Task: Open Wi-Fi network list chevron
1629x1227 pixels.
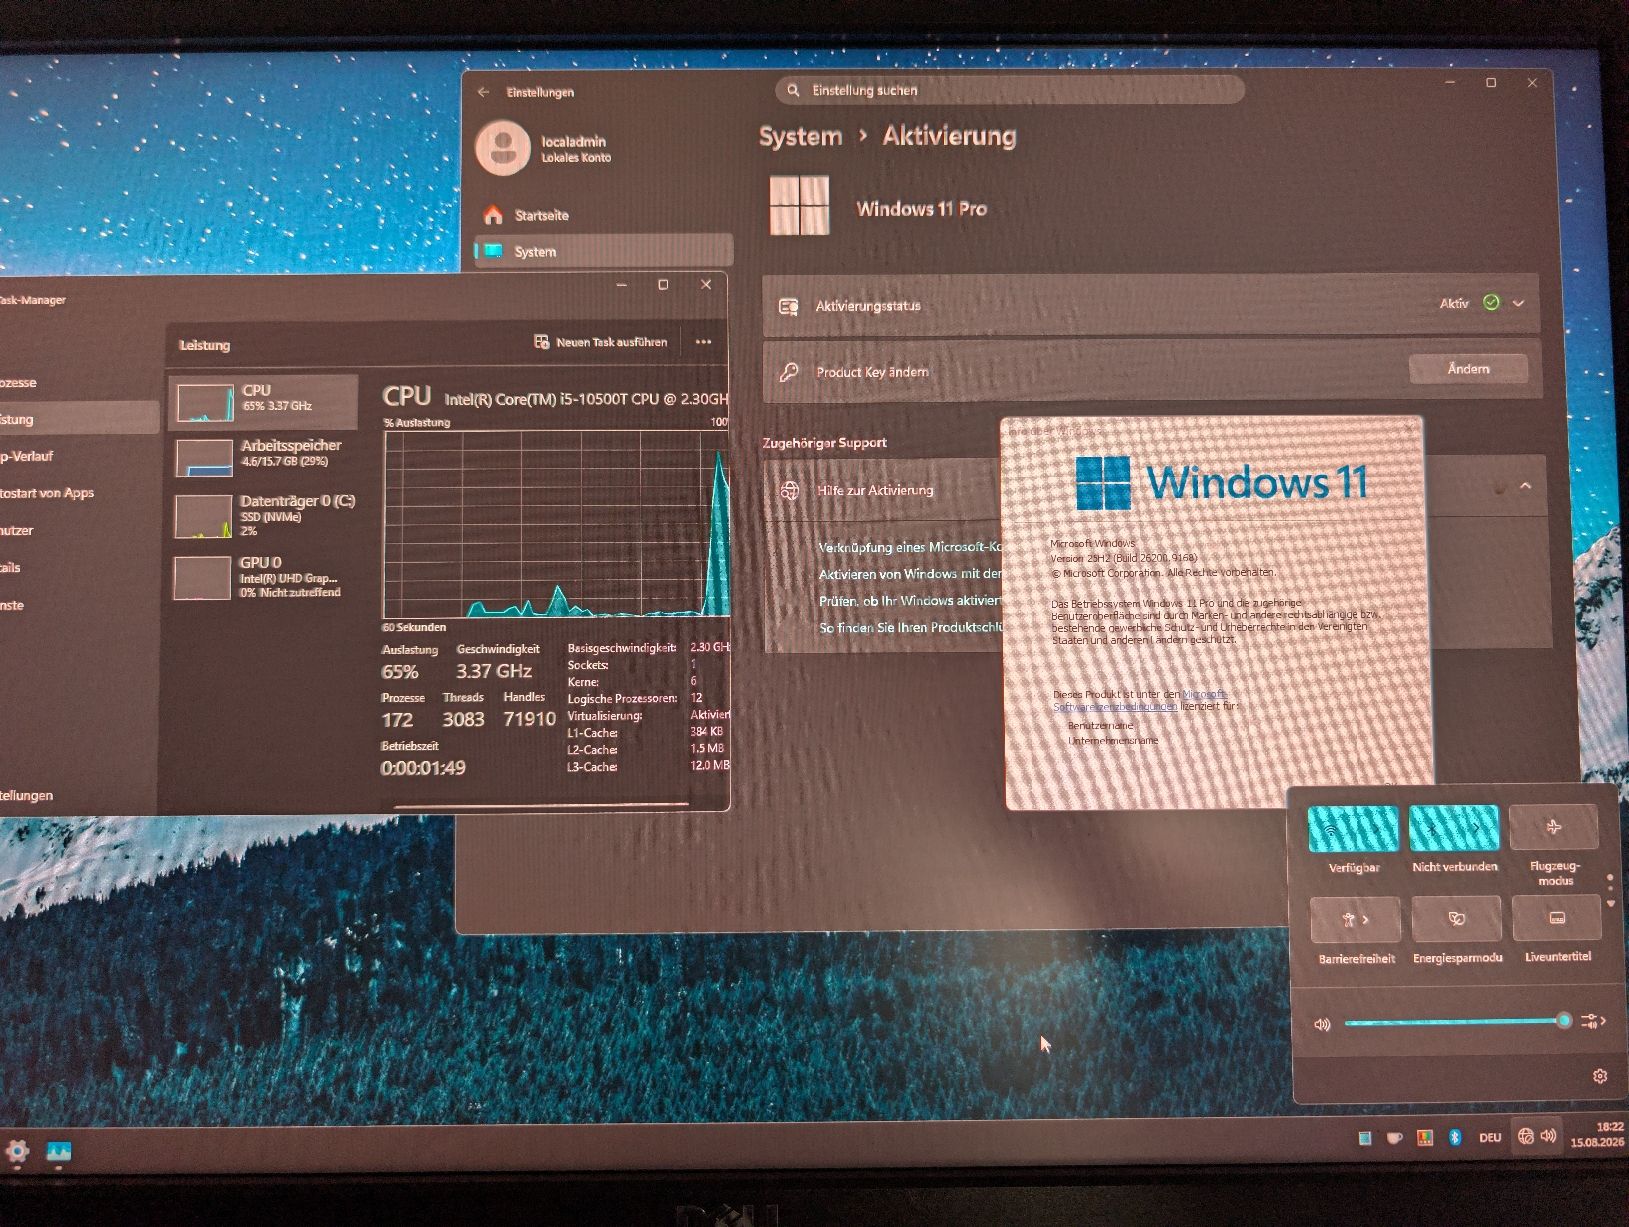Action: coord(1377,829)
